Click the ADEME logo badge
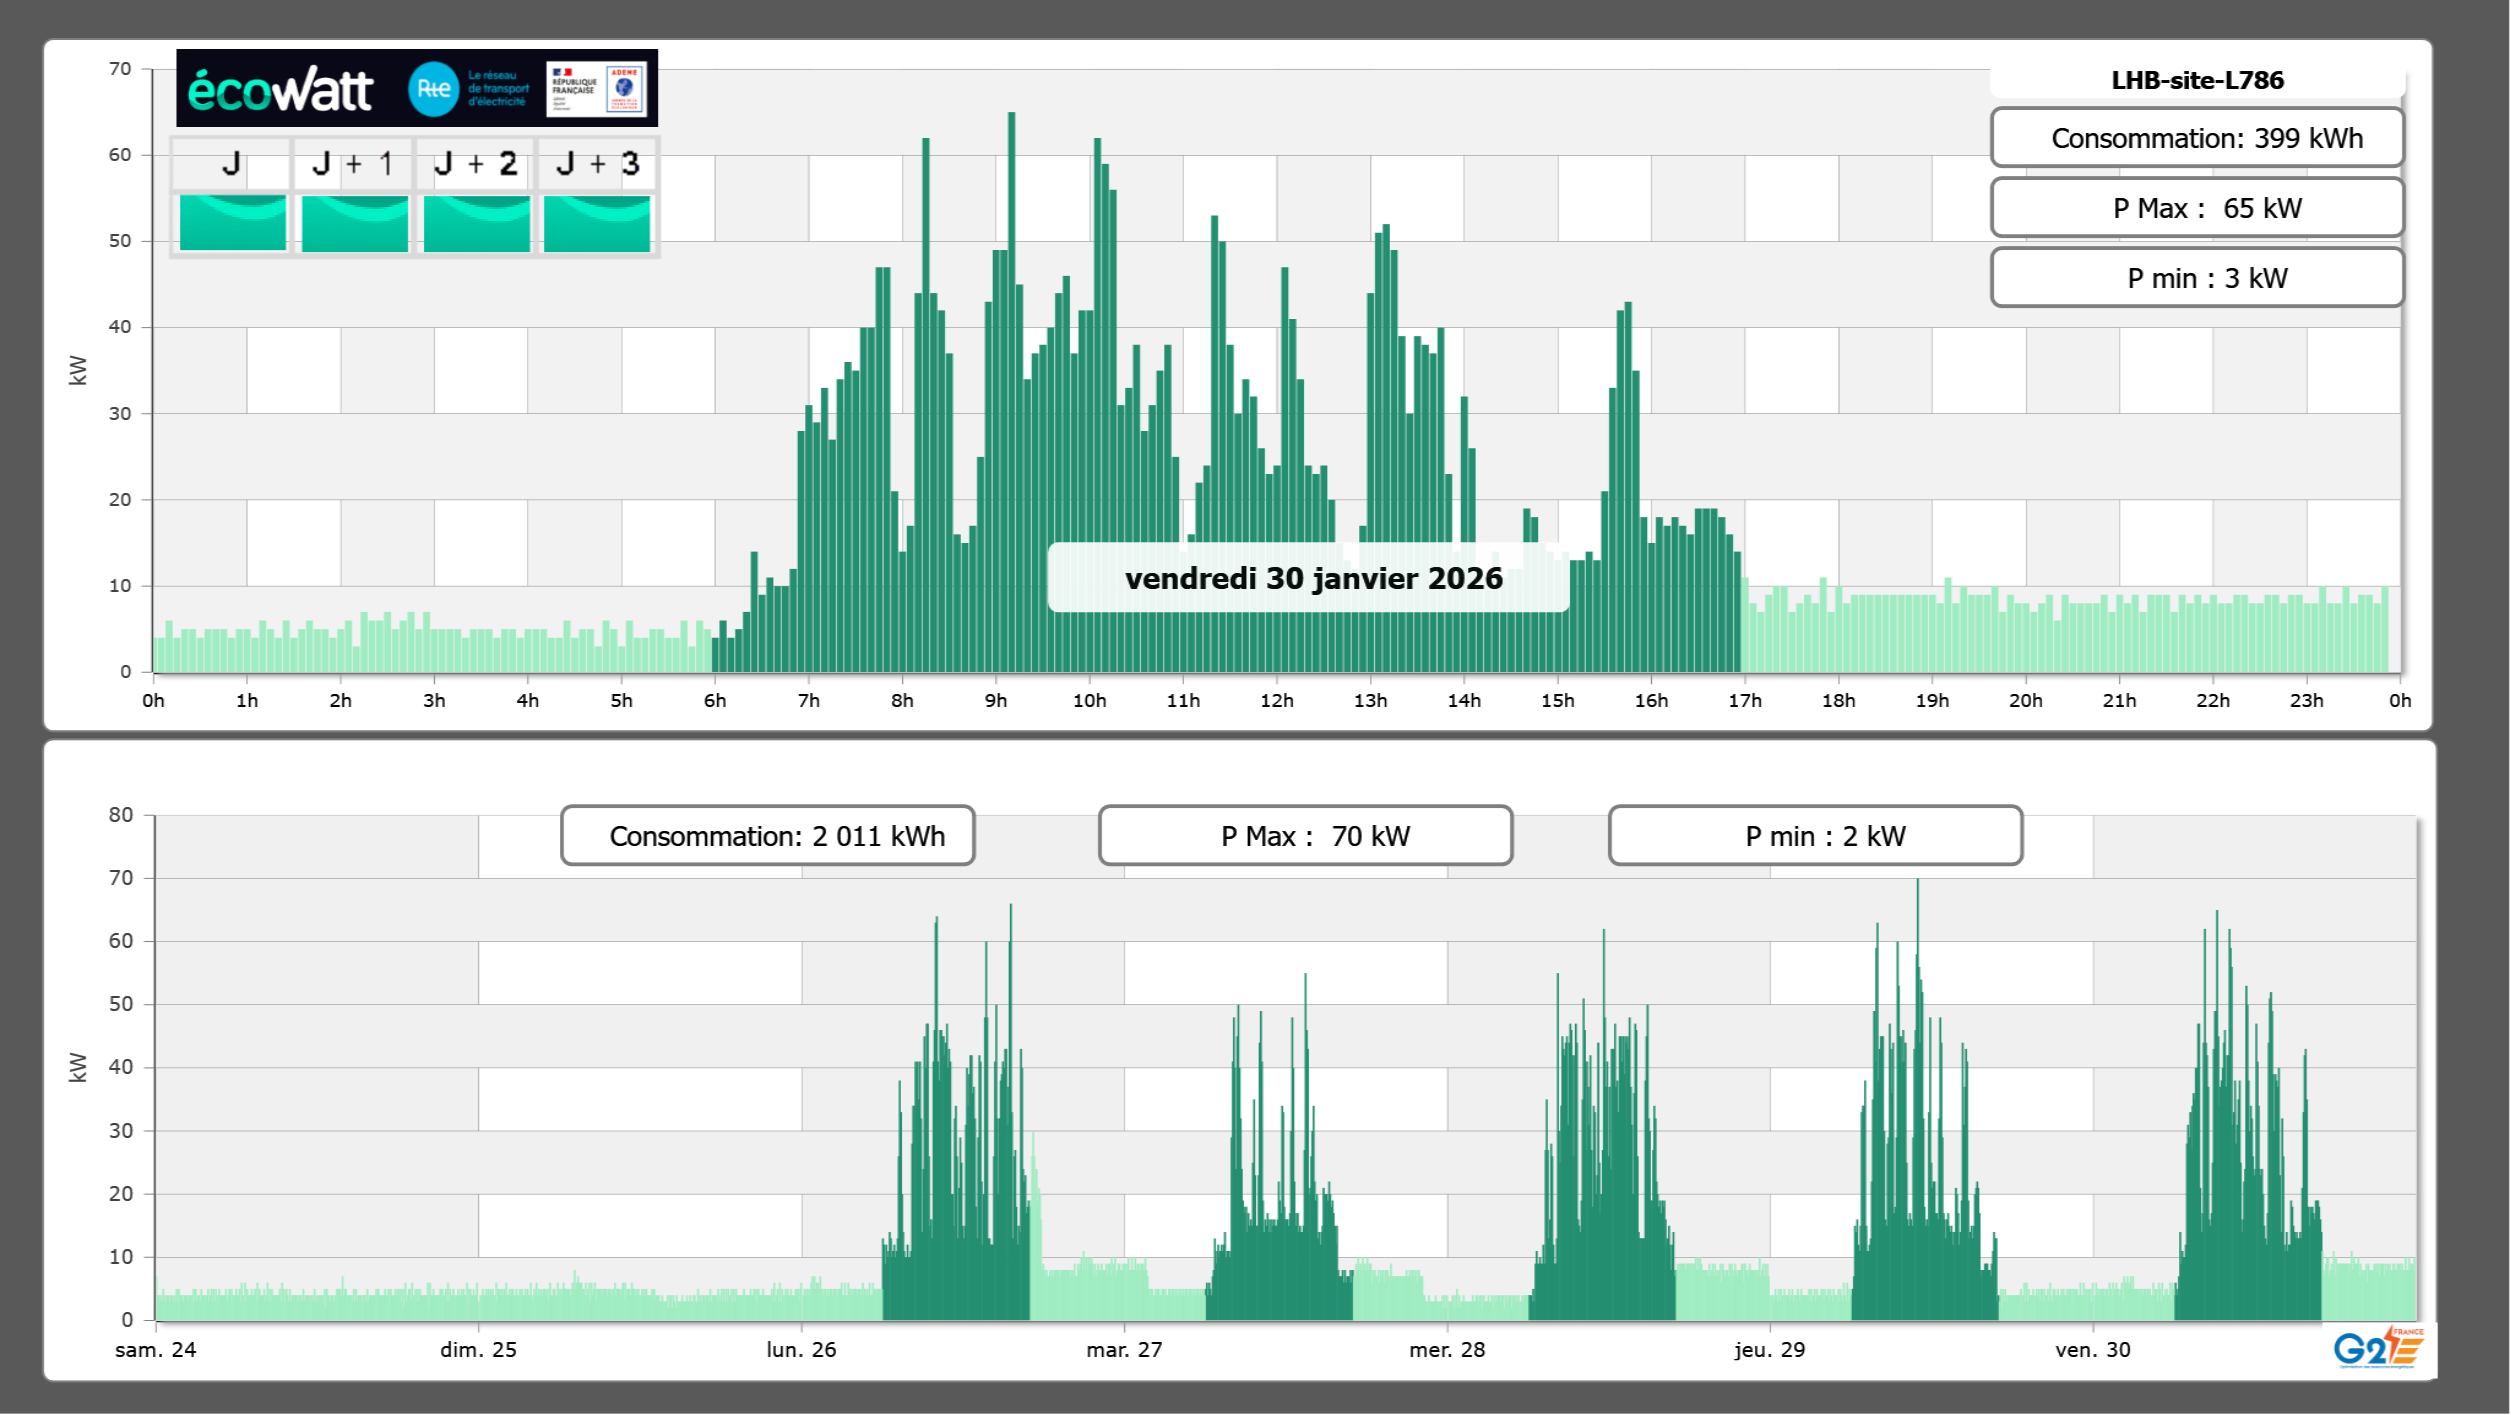Viewport: 2511px width, 1415px height. pyautogui.click(x=625, y=88)
